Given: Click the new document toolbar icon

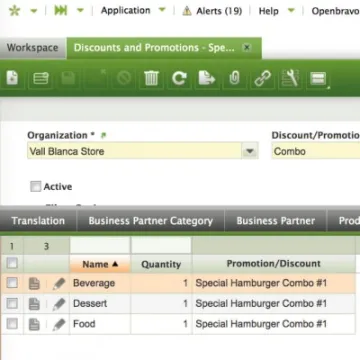Looking at the screenshot, I should 12,79.
